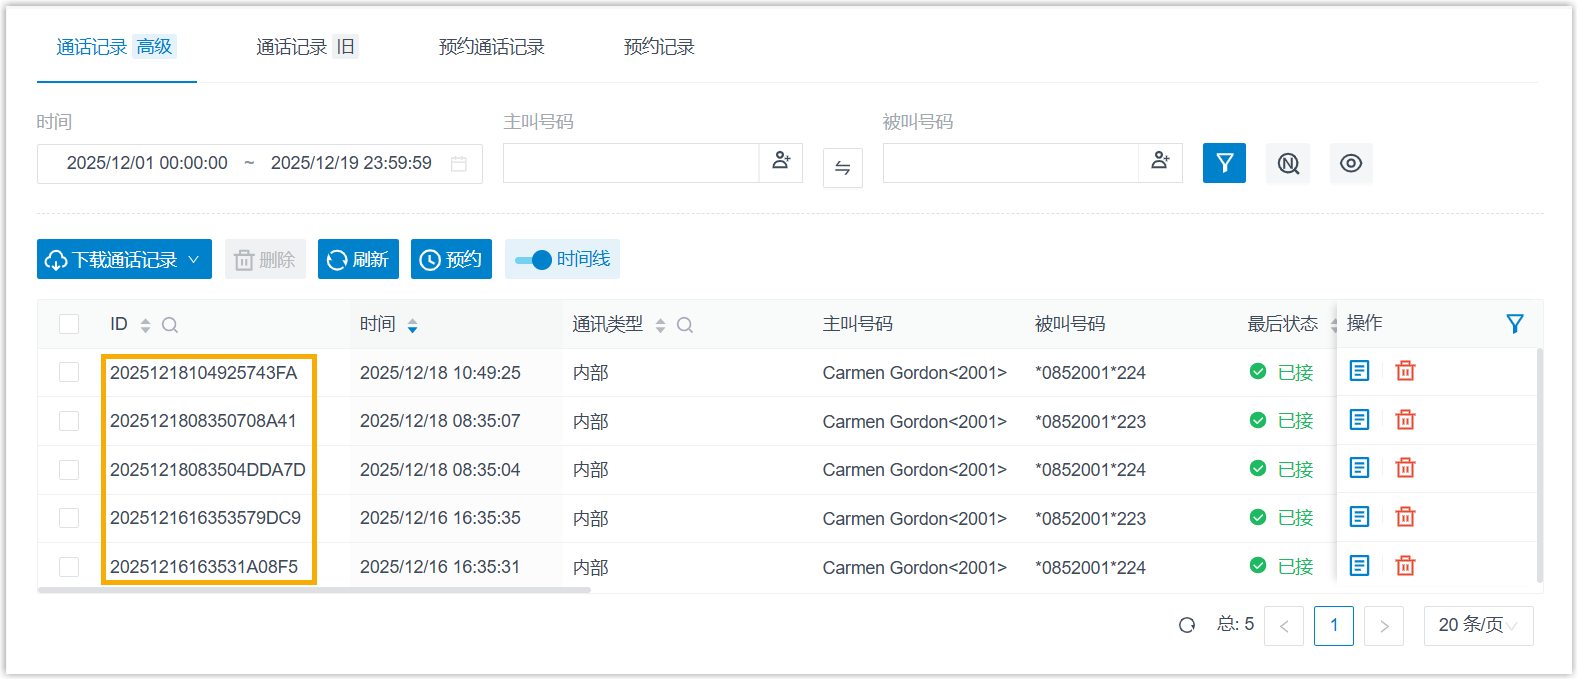Delete the 2025/12/16 16:35:31 call record
The width and height of the screenshot is (1578, 680).
tap(1405, 566)
